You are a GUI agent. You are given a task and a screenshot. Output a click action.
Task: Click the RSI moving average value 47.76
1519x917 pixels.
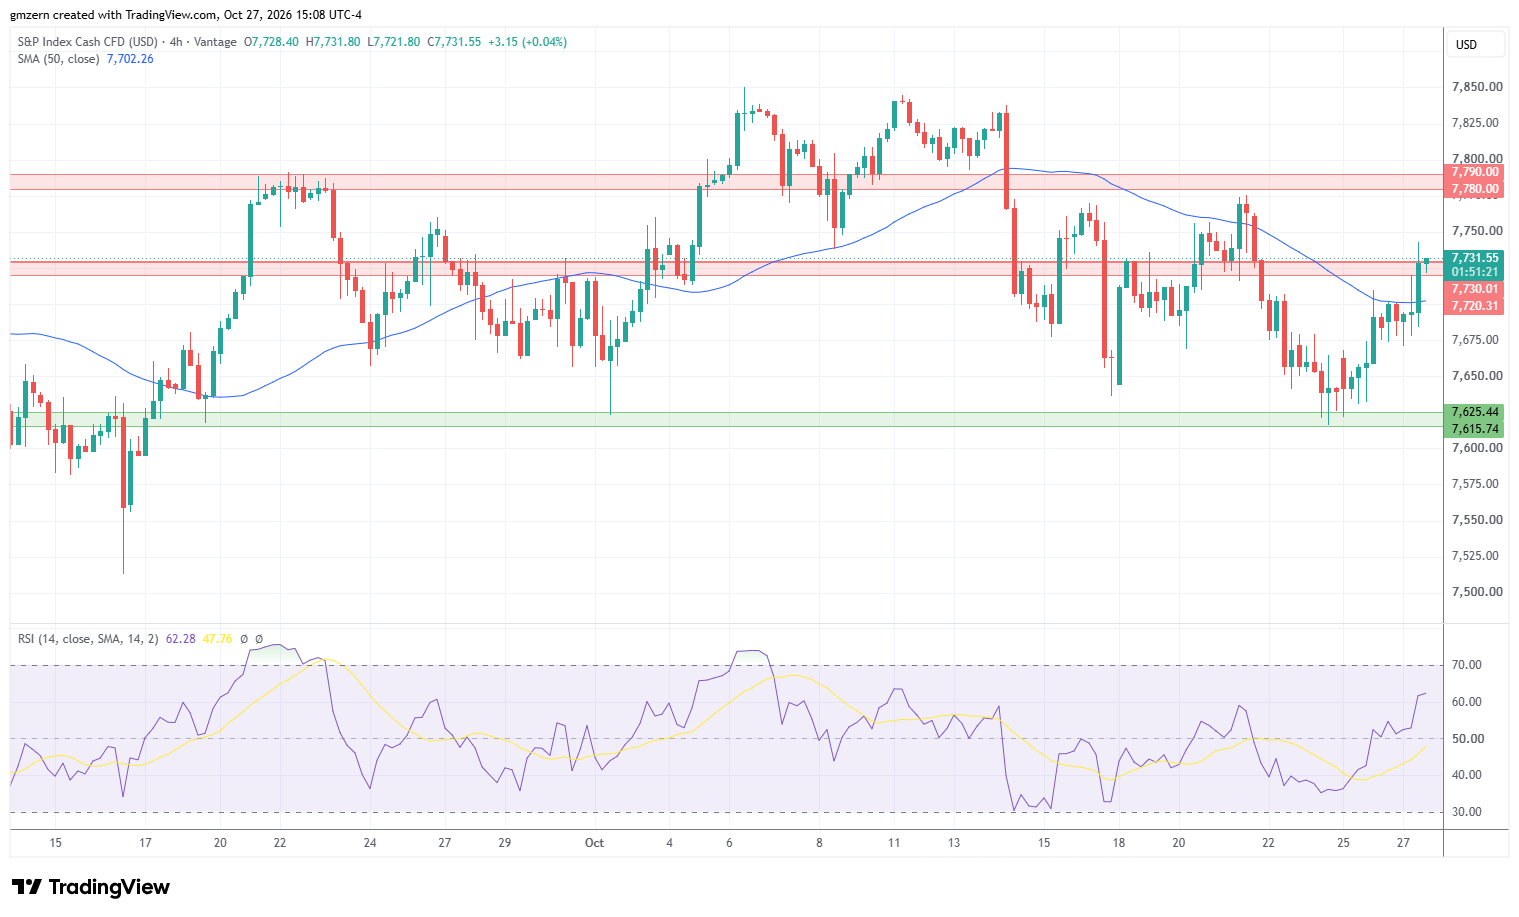217,639
